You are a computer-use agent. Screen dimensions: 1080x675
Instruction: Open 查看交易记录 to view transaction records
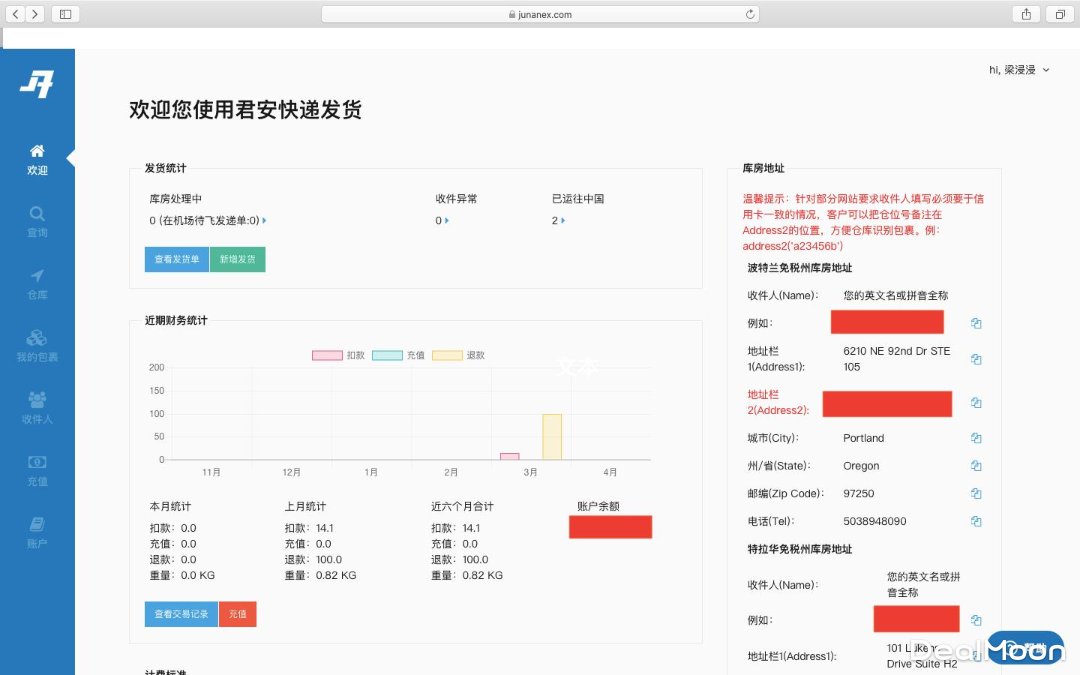point(180,615)
